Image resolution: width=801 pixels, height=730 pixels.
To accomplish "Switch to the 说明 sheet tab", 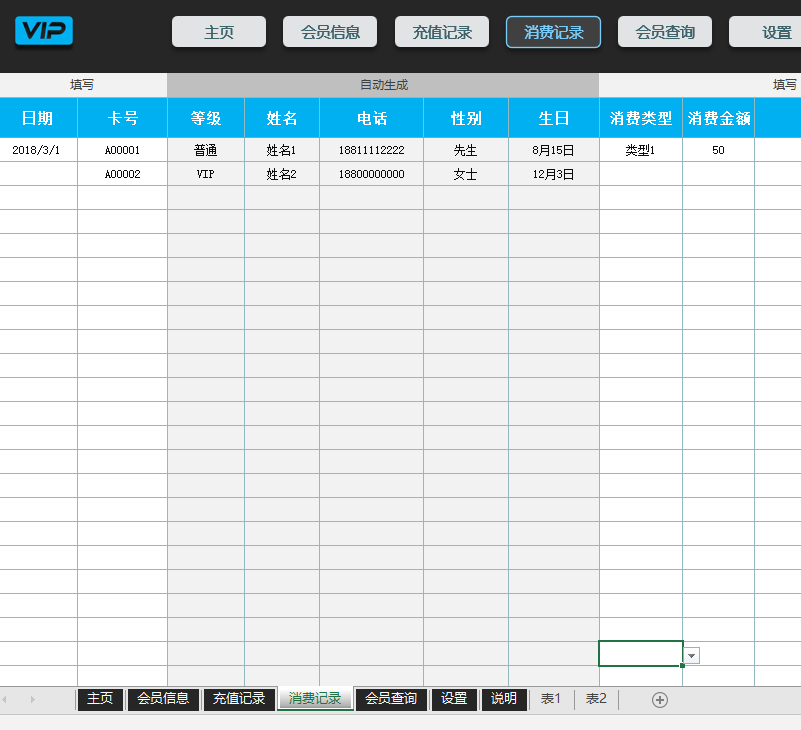I will [x=504, y=699].
